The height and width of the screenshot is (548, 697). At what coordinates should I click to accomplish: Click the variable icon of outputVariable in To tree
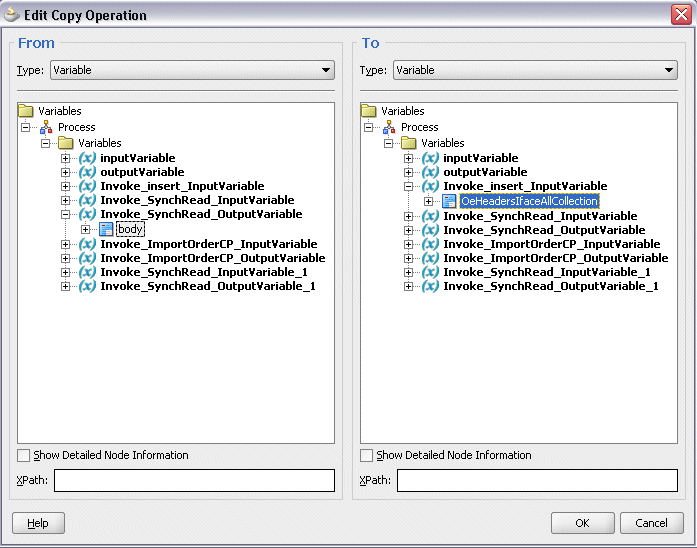coord(431,172)
